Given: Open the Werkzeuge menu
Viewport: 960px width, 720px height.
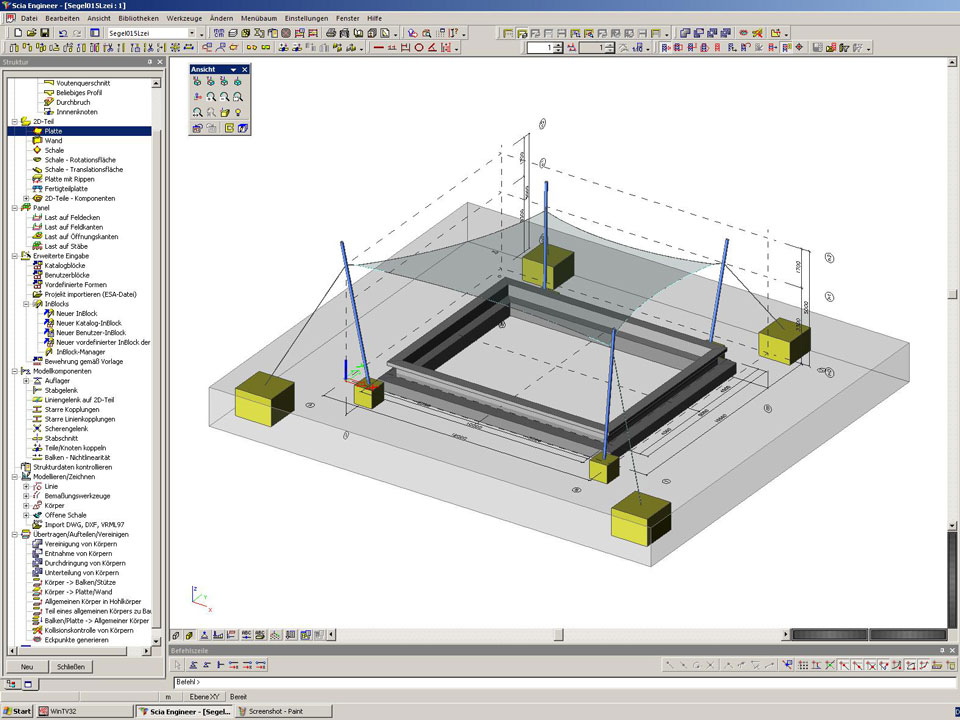Looking at the screenshot, I should (x=185, y=18).
